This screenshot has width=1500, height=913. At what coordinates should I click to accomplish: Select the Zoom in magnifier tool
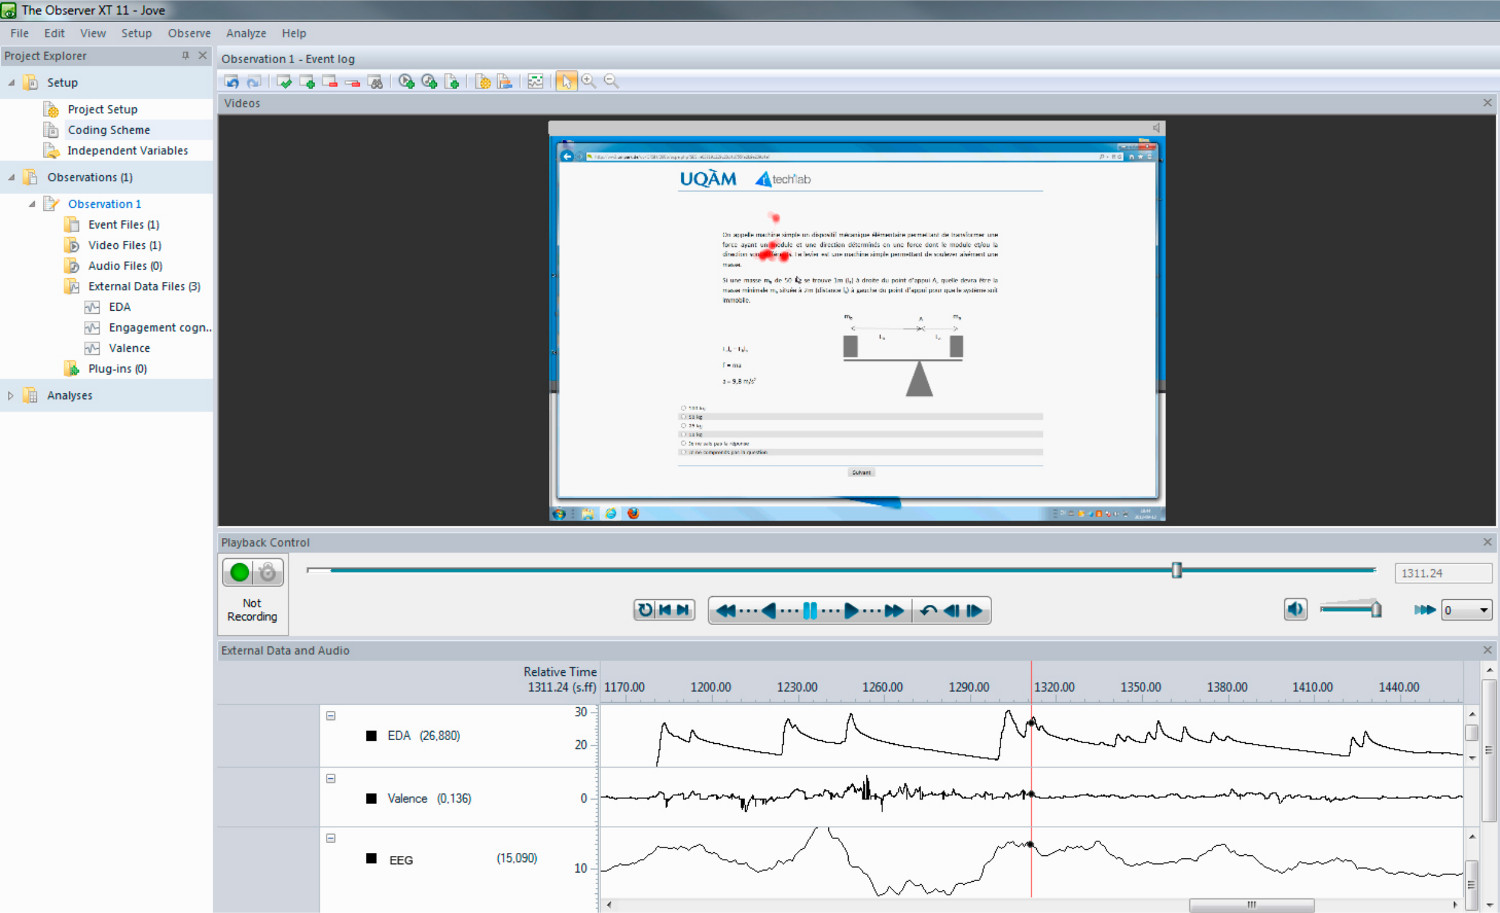point(589,82)
